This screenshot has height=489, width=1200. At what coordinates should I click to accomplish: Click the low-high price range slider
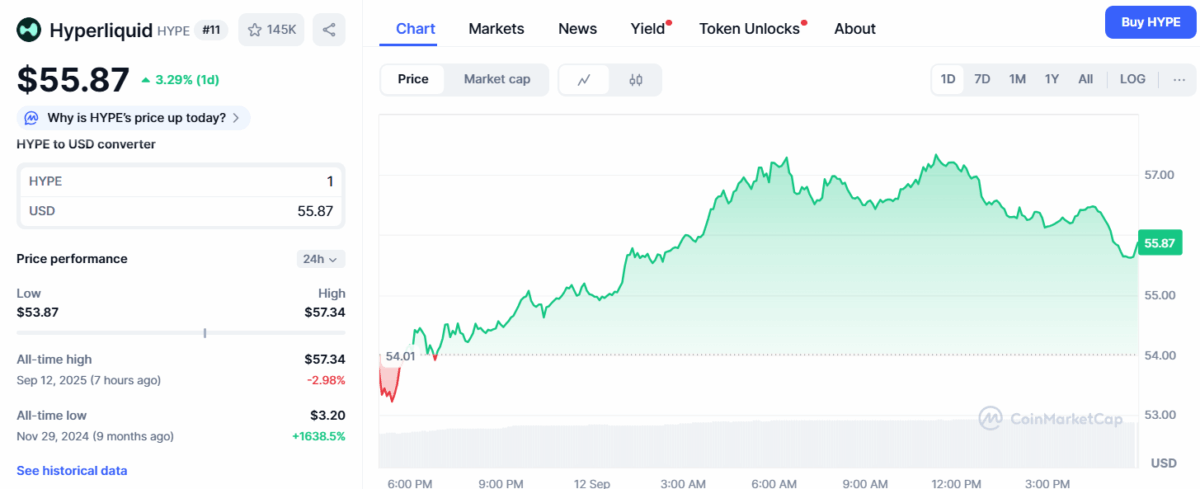coord(181,332)
